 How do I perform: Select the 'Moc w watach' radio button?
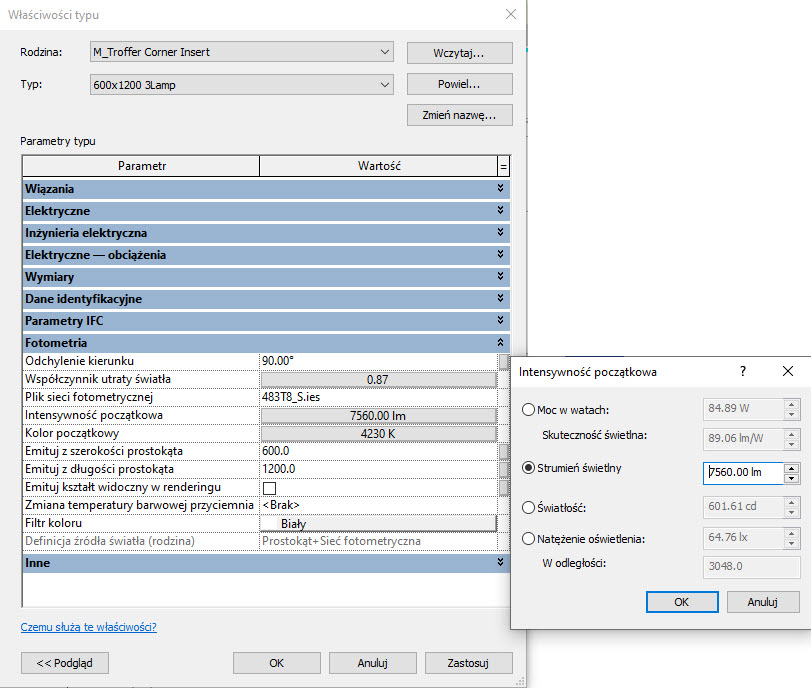[530, 410]
